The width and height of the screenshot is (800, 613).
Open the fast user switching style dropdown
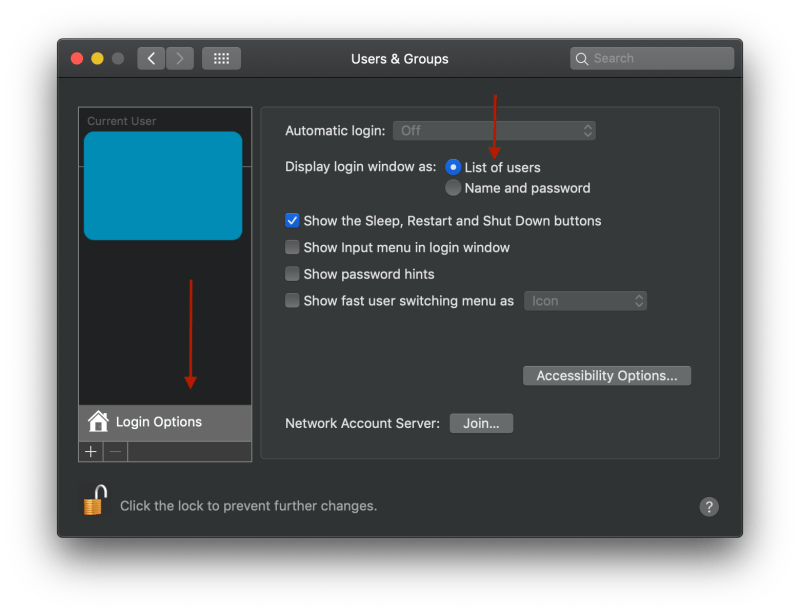tap(585, 300)
